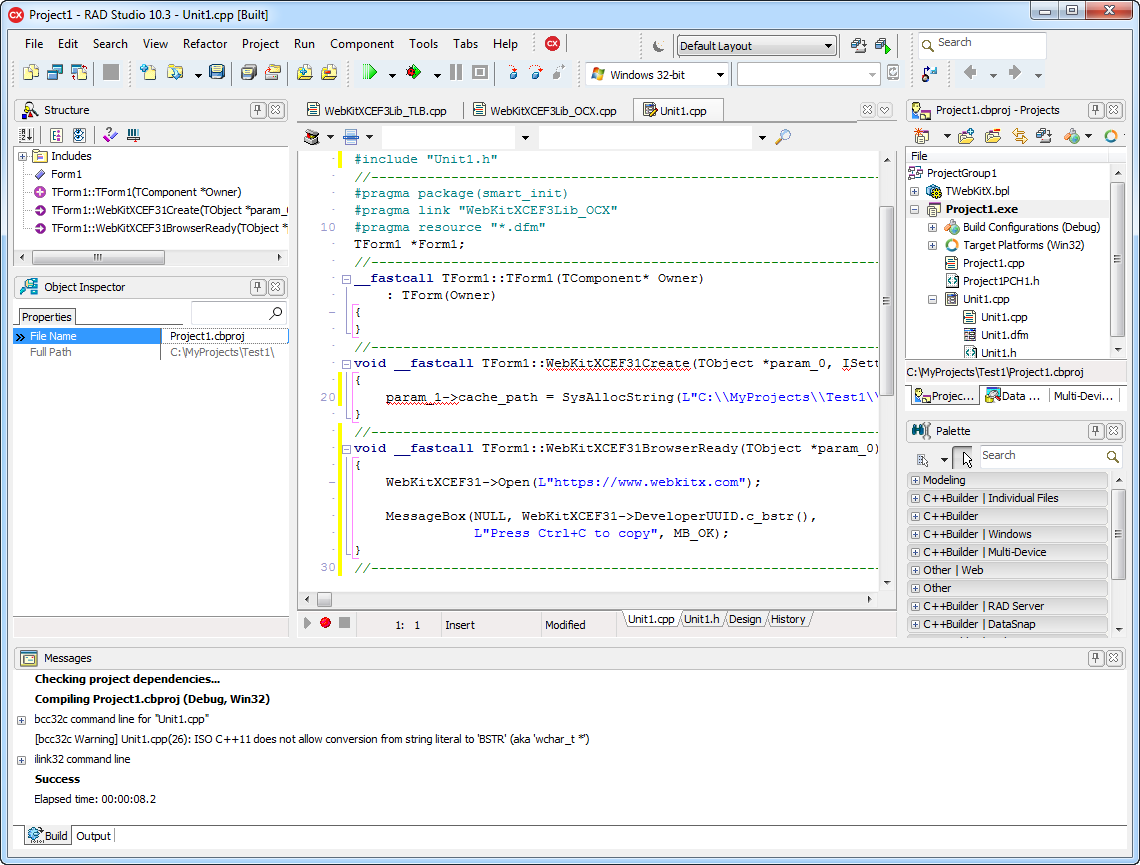Expand the C++Builder | Windows palette category
This screenshot has height=865, width=1140.
pyautogui.click(x=915, y=534)
